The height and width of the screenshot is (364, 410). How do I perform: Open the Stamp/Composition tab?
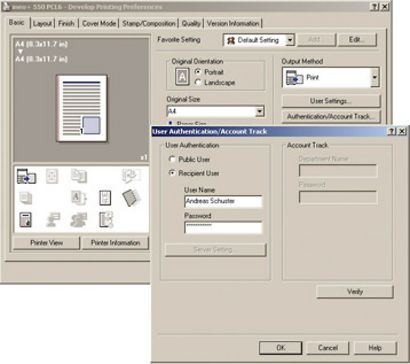coord(149,23)
